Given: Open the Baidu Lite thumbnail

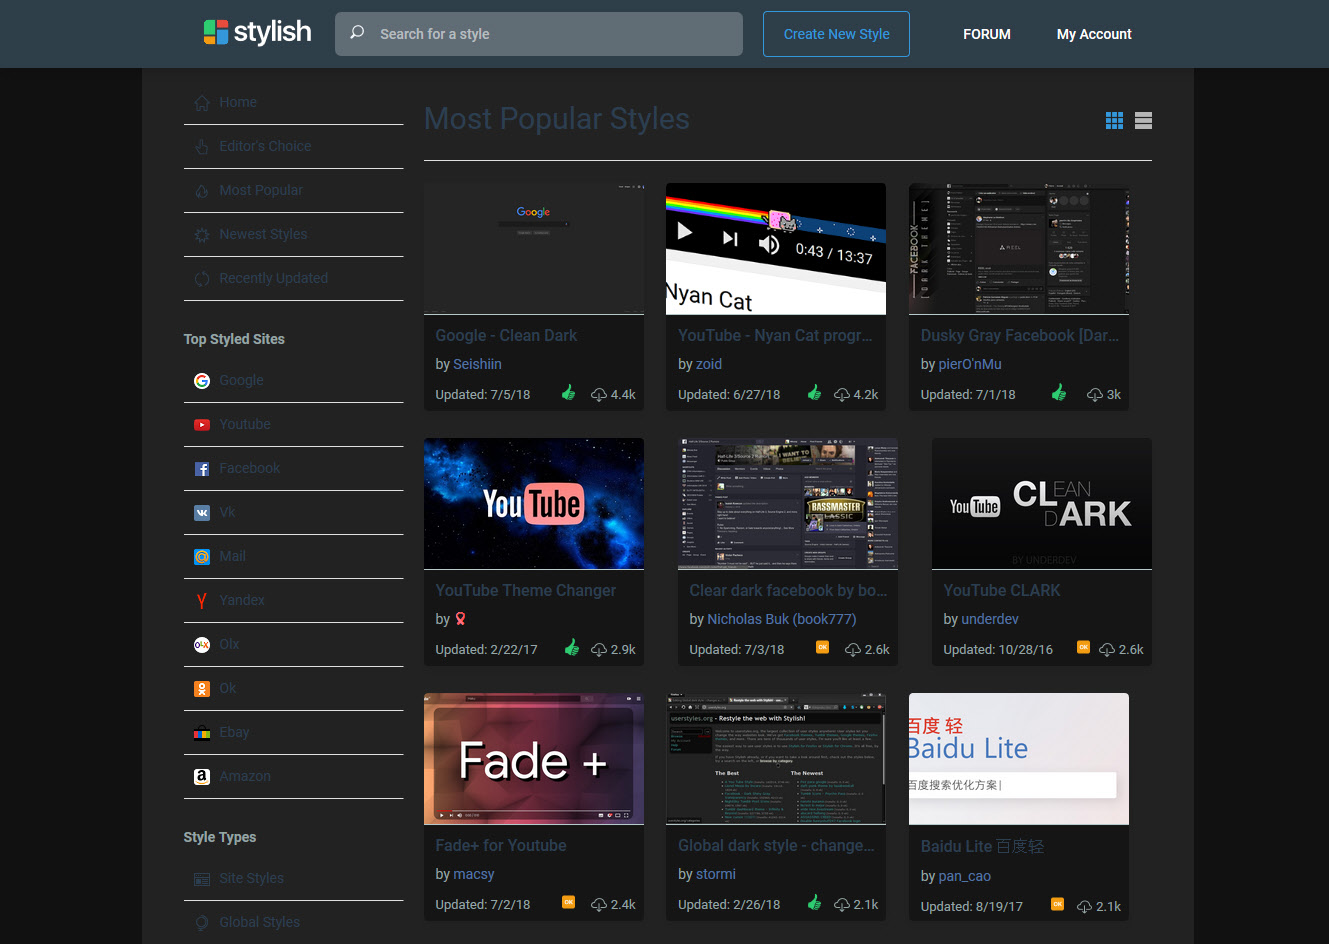Looking at the screenshot, I should pyautogui.click(x=1019, y=759).
